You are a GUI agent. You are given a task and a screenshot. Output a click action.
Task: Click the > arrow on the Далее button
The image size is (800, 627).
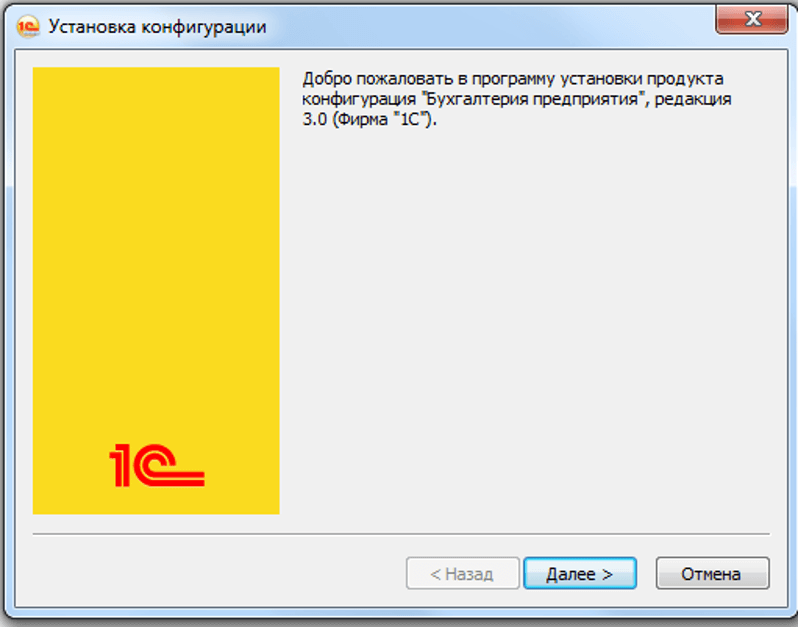(x=607, y=574)
